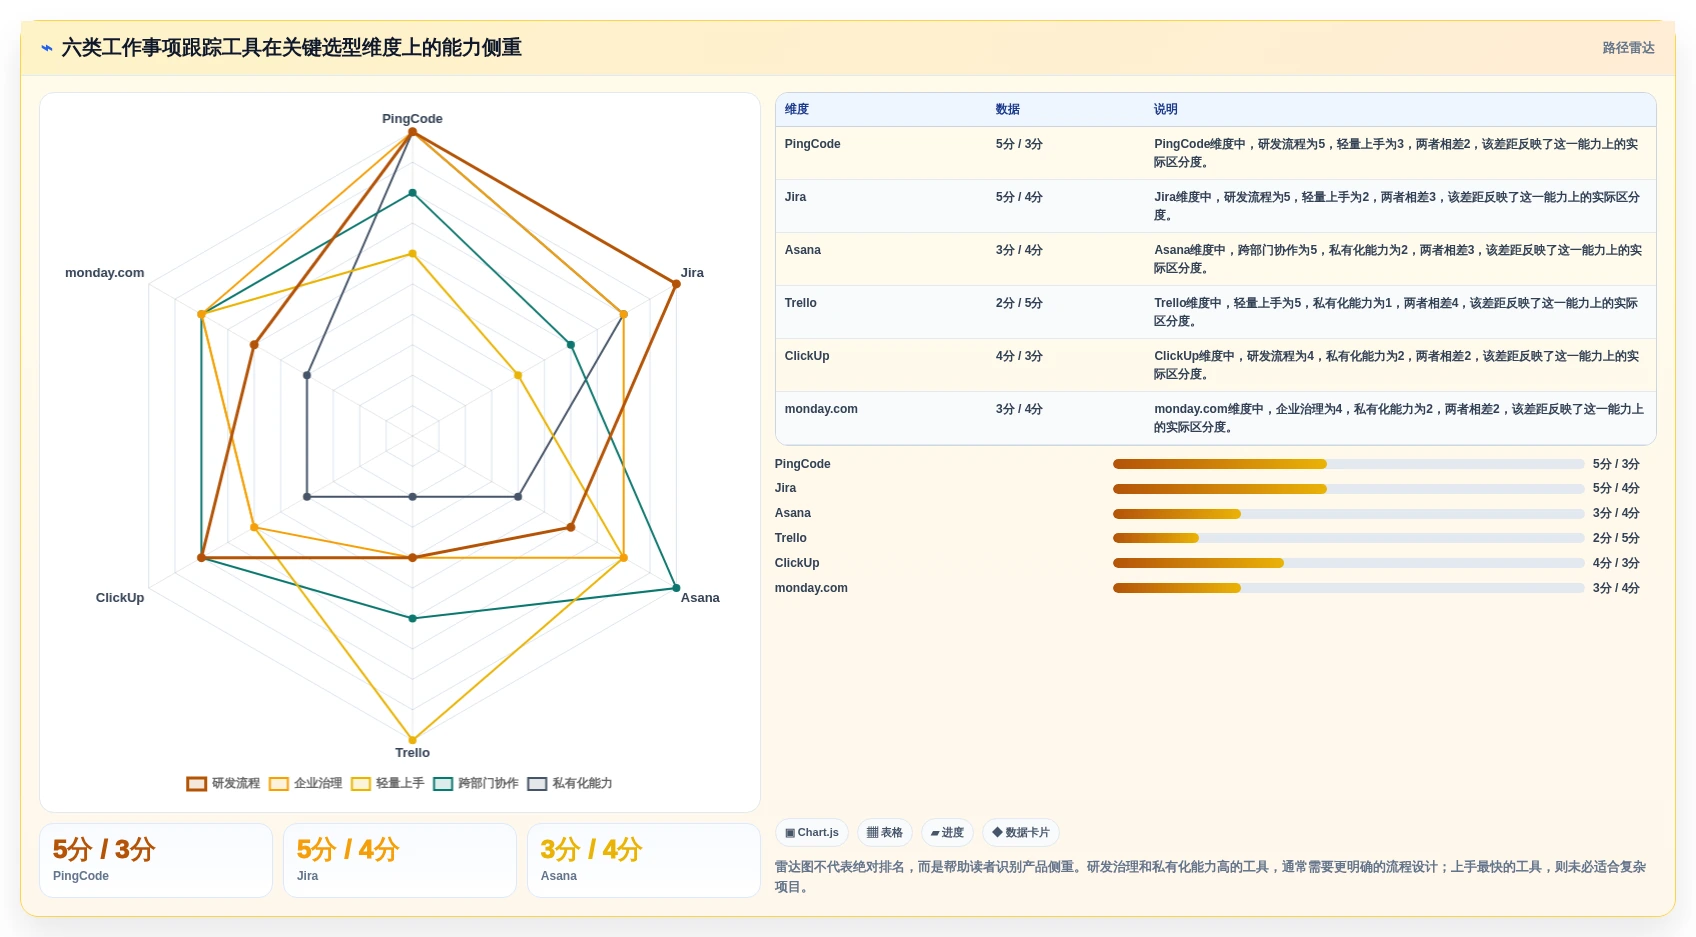Click the 进度 tag chip
This screenshot has width=1696, height=937.
coord(947,832)
